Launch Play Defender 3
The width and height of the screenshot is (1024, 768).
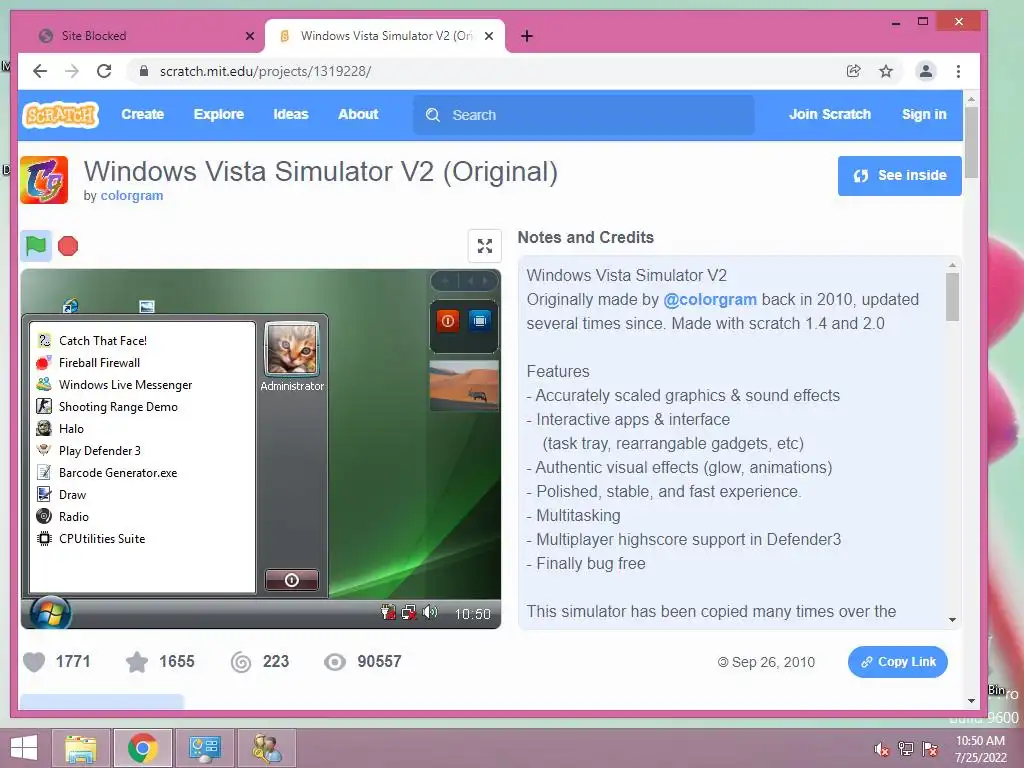coord(99,451)
